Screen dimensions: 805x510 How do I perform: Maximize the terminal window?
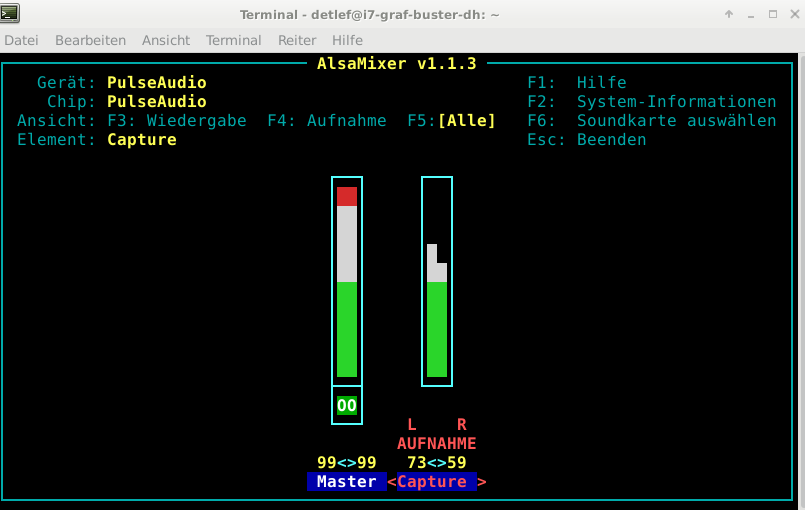point(773,14)
